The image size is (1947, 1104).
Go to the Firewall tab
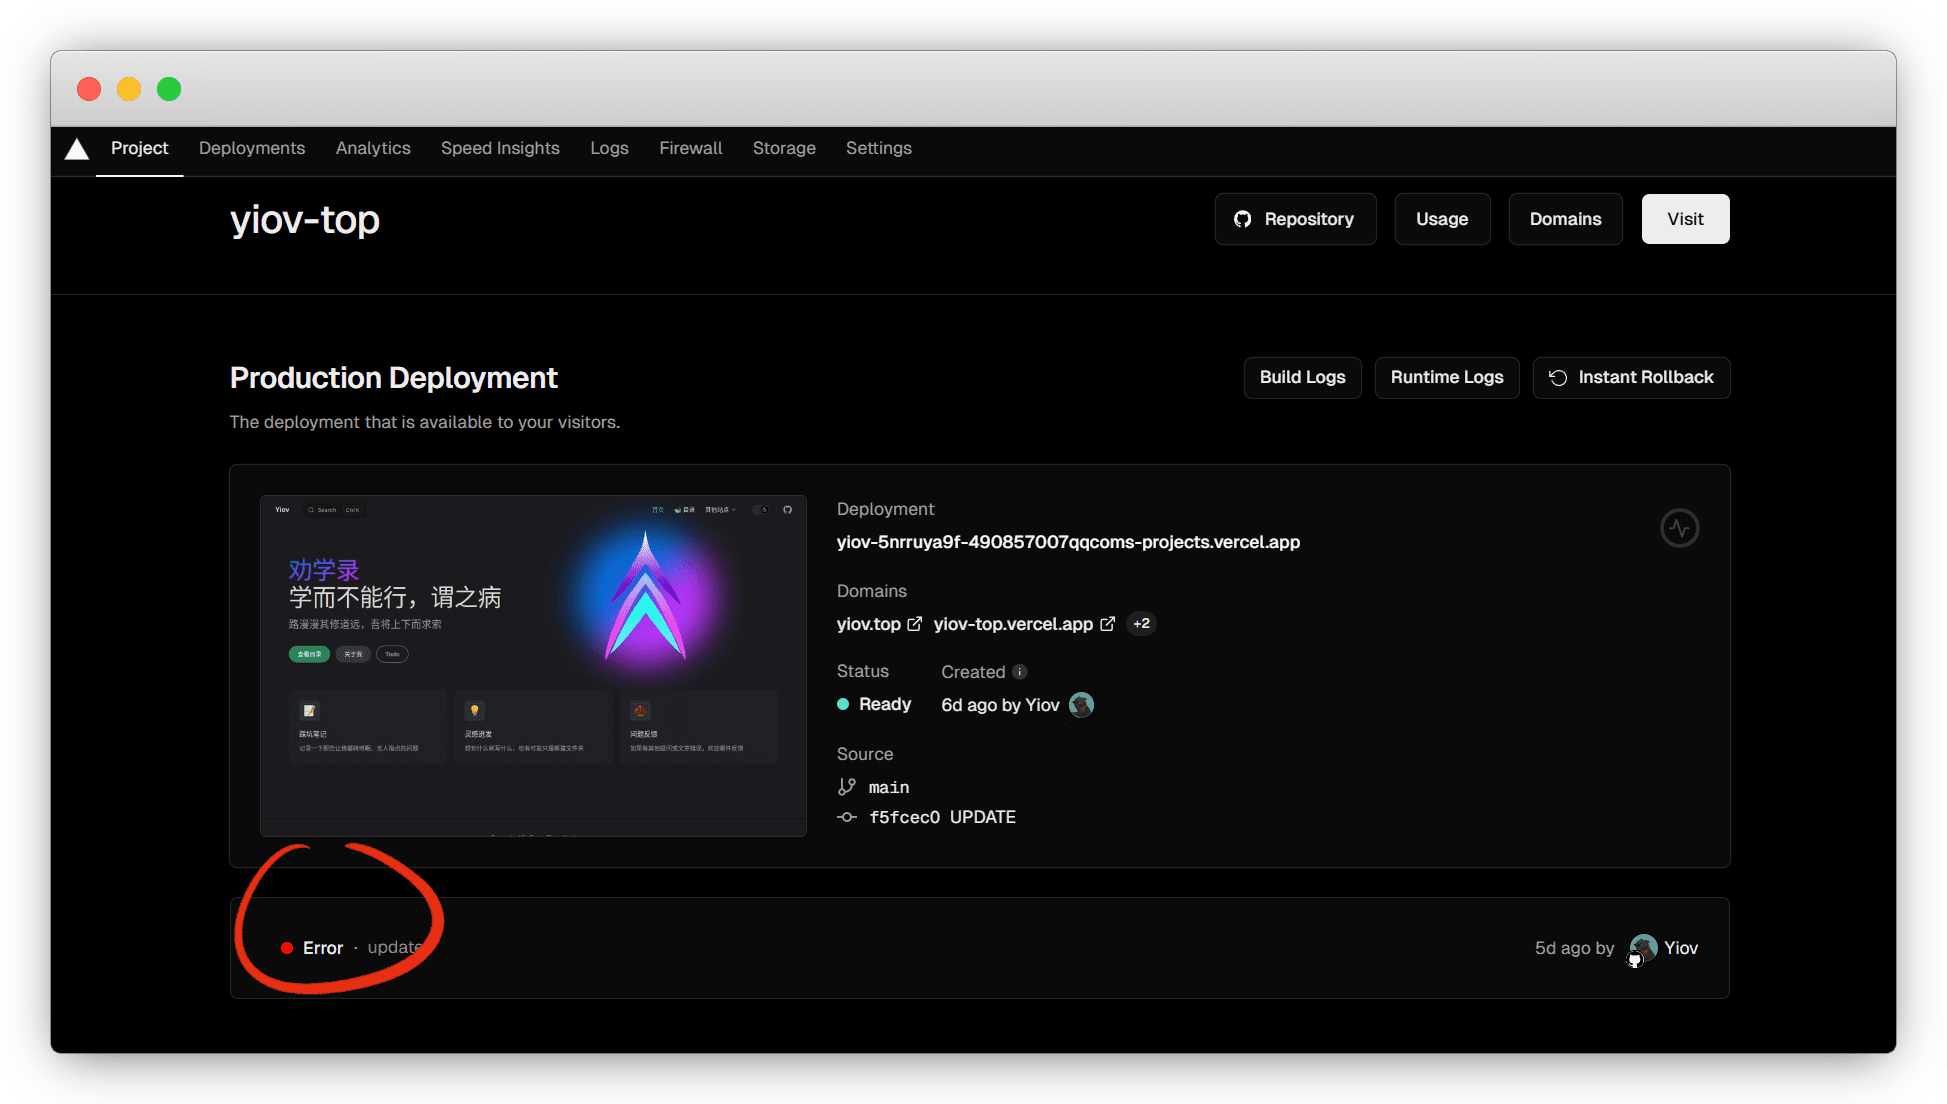(x=690, y=148)
